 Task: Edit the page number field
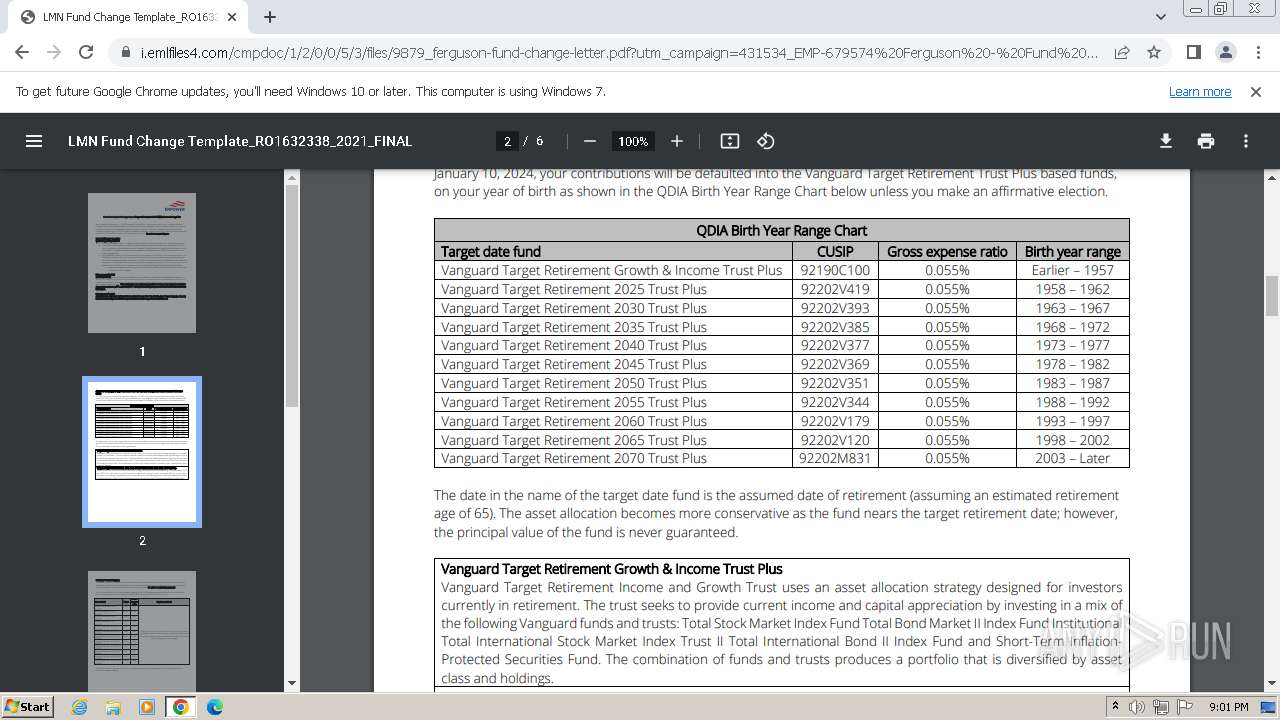[x=507, y=141]
